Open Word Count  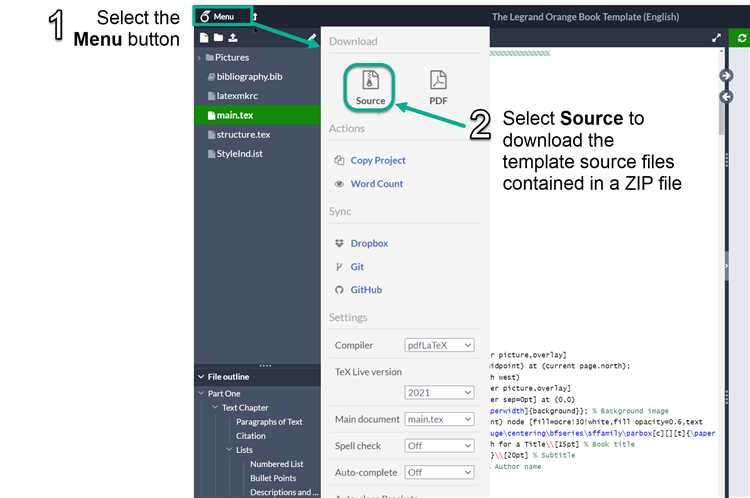click(377, 184)
